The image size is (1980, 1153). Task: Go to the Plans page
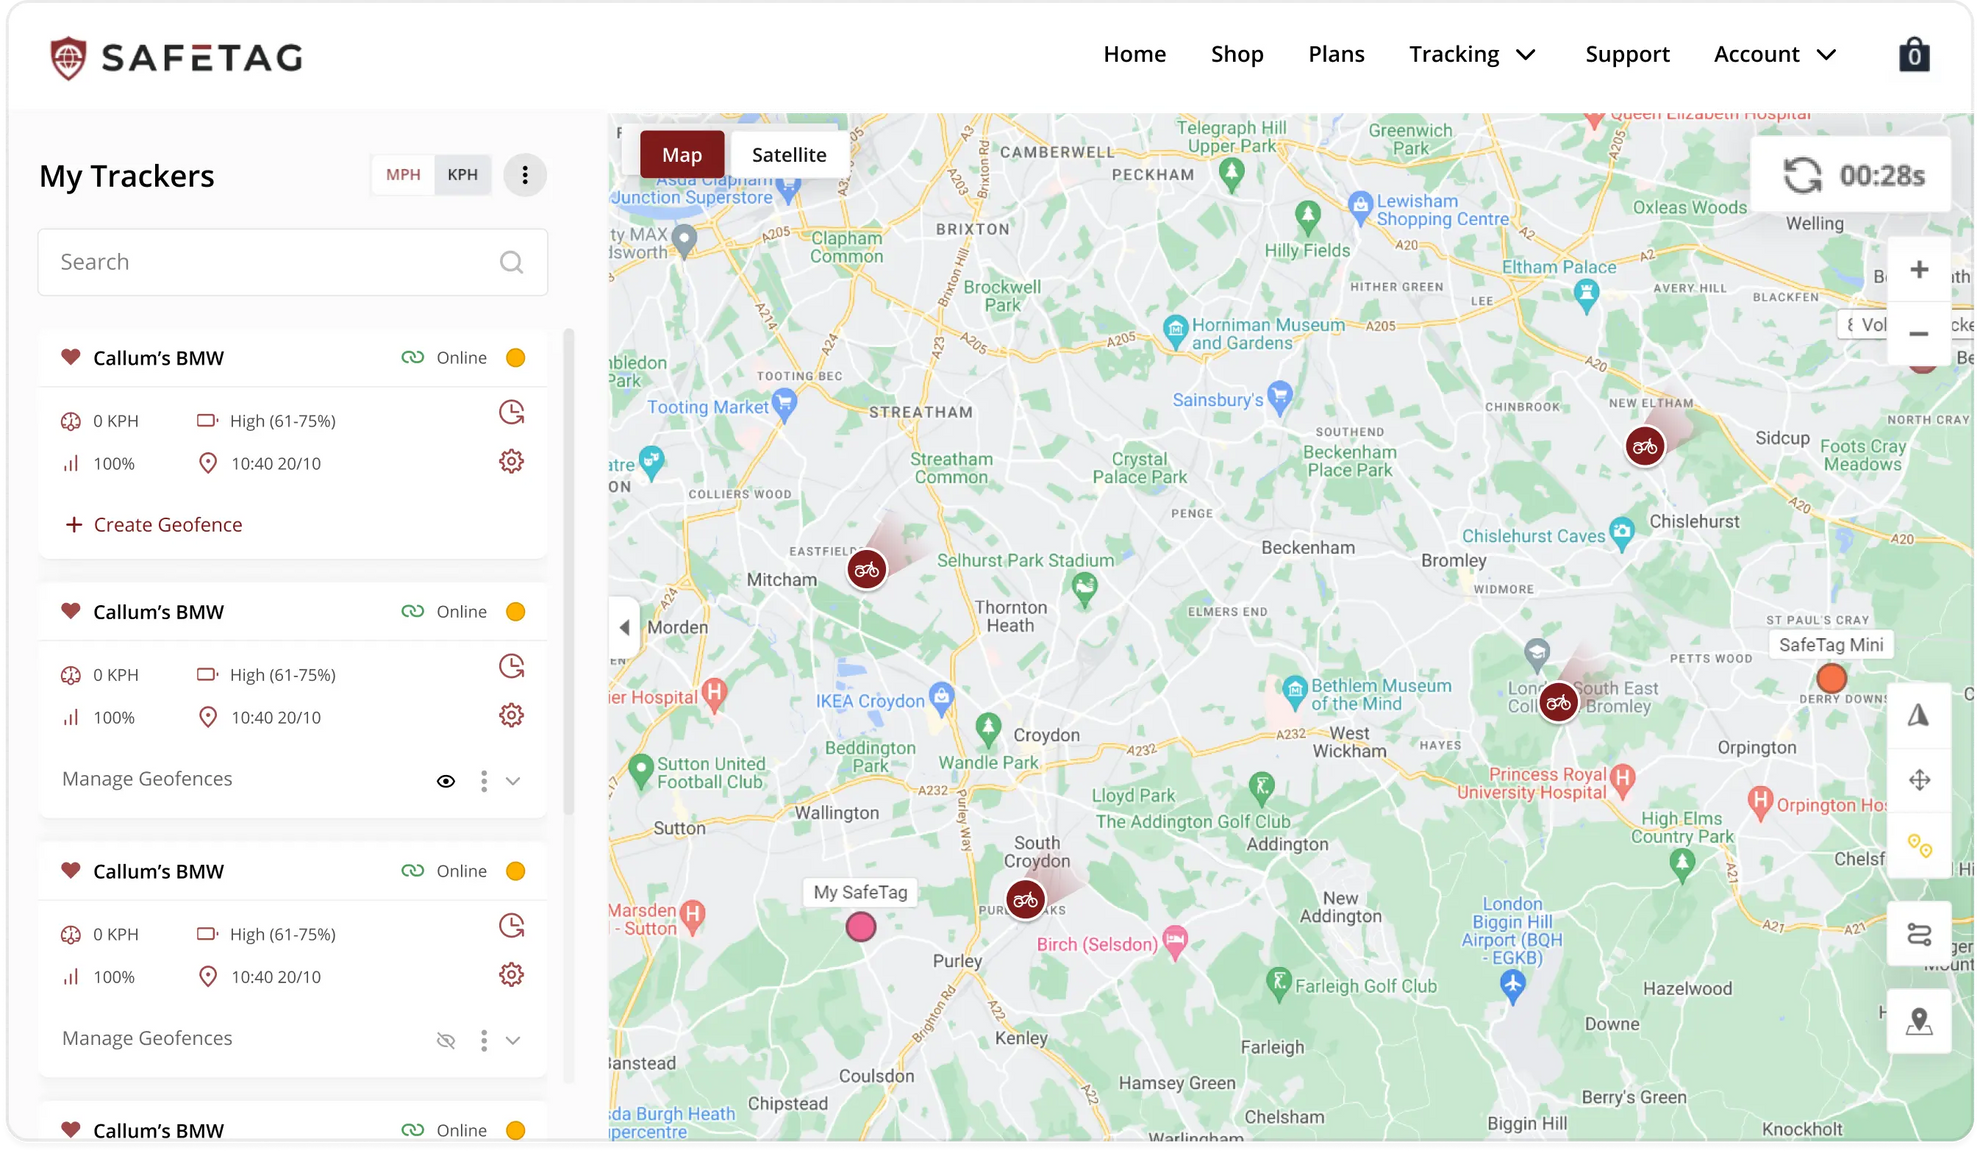point(1336,55)
